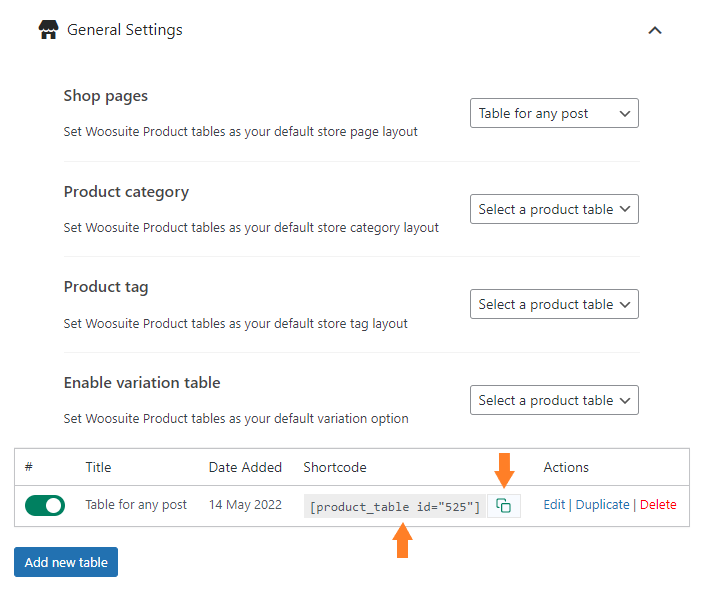The width and height of the screenshot is (713, 590).
Task: Open the Enable variation table dropdown
Action: (x=554, y=400)
